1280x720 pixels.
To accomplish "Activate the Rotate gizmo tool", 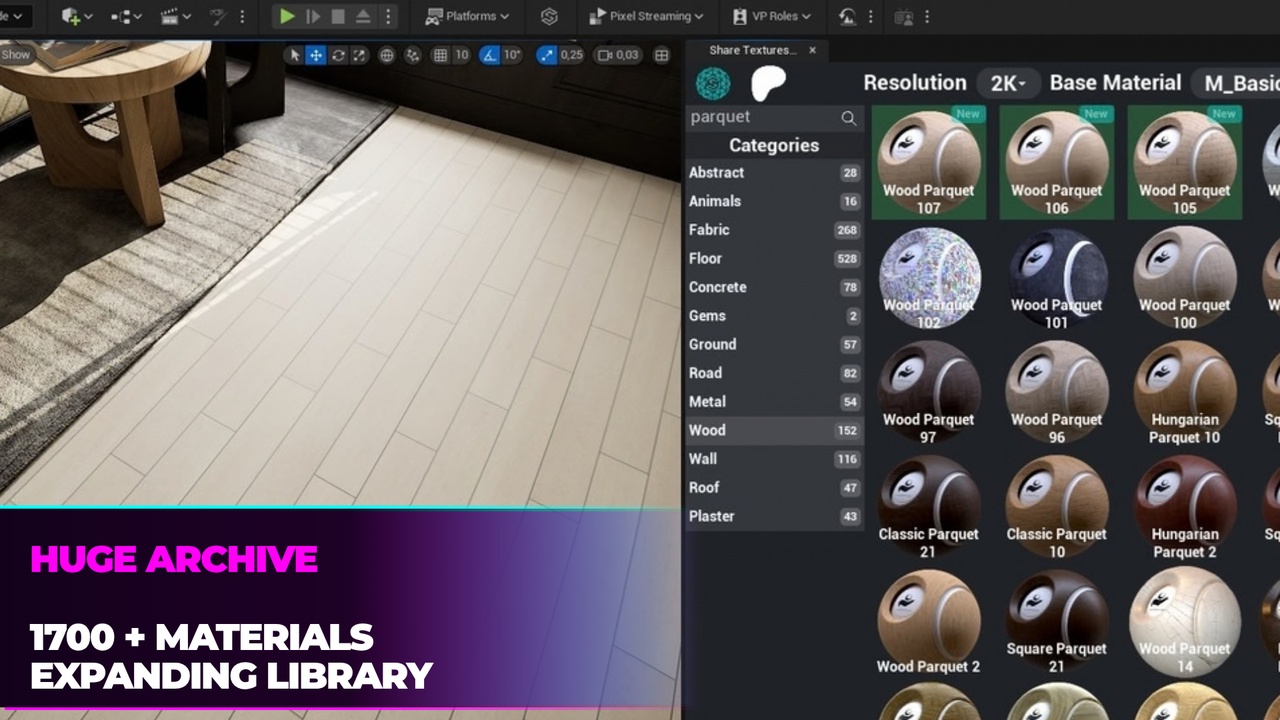I will [x=338, y=55].
